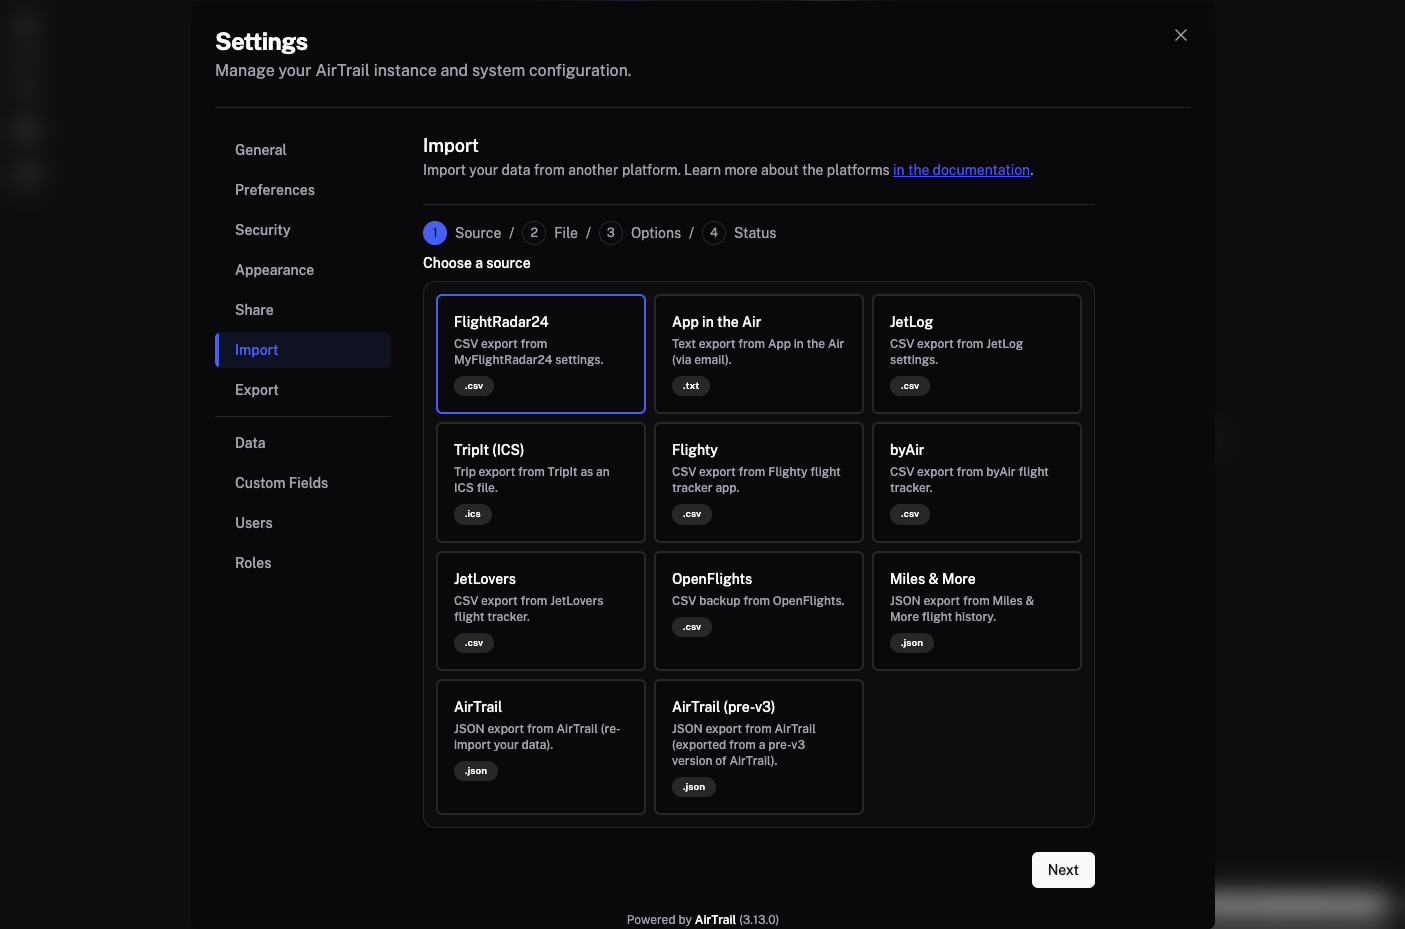Click the .ics badge on TripIt card
This screenshot has height=929, width=1405.
pyautogui.click(x=473, y=514)
